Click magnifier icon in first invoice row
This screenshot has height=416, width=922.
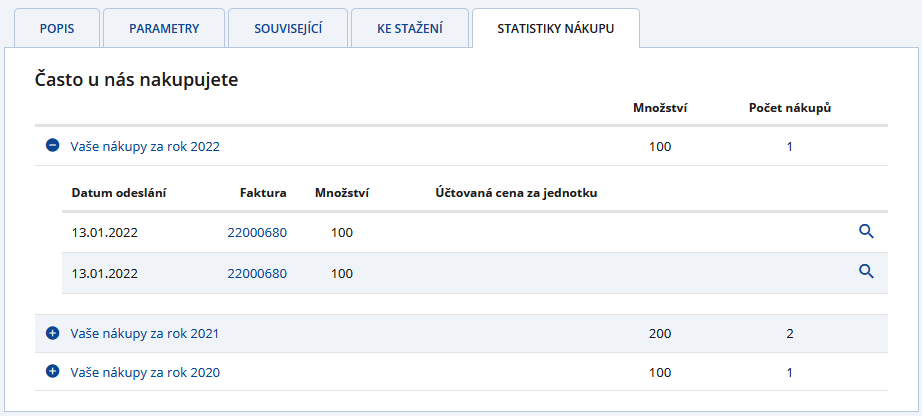point(866,232)
